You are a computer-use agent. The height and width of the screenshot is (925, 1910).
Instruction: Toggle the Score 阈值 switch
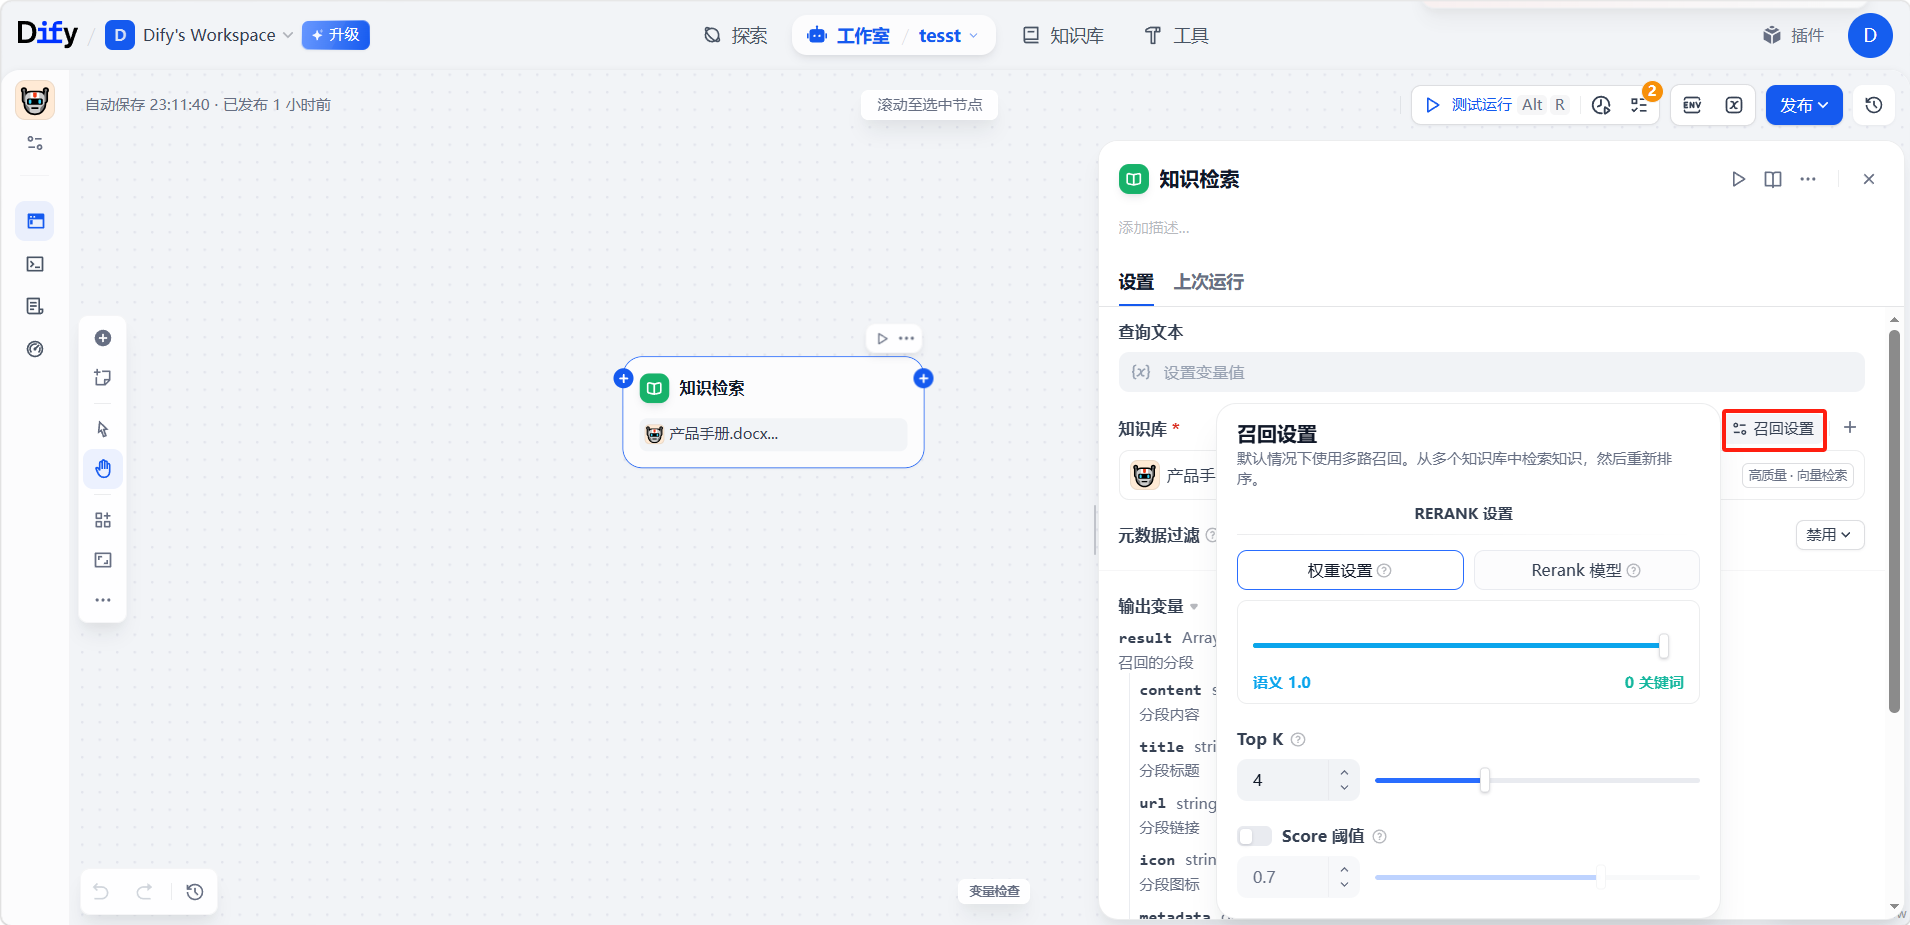pos(1254,836)
